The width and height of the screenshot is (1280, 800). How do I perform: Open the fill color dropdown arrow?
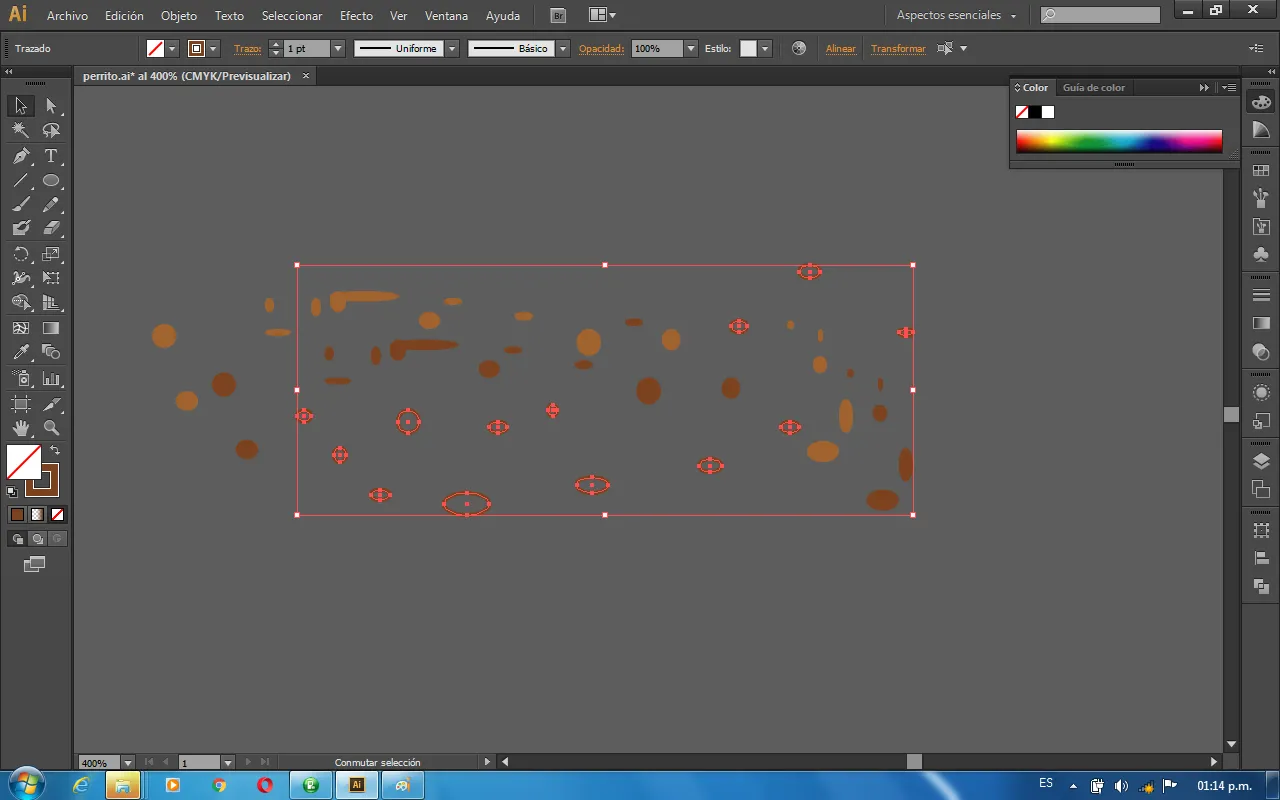(172, 48)
